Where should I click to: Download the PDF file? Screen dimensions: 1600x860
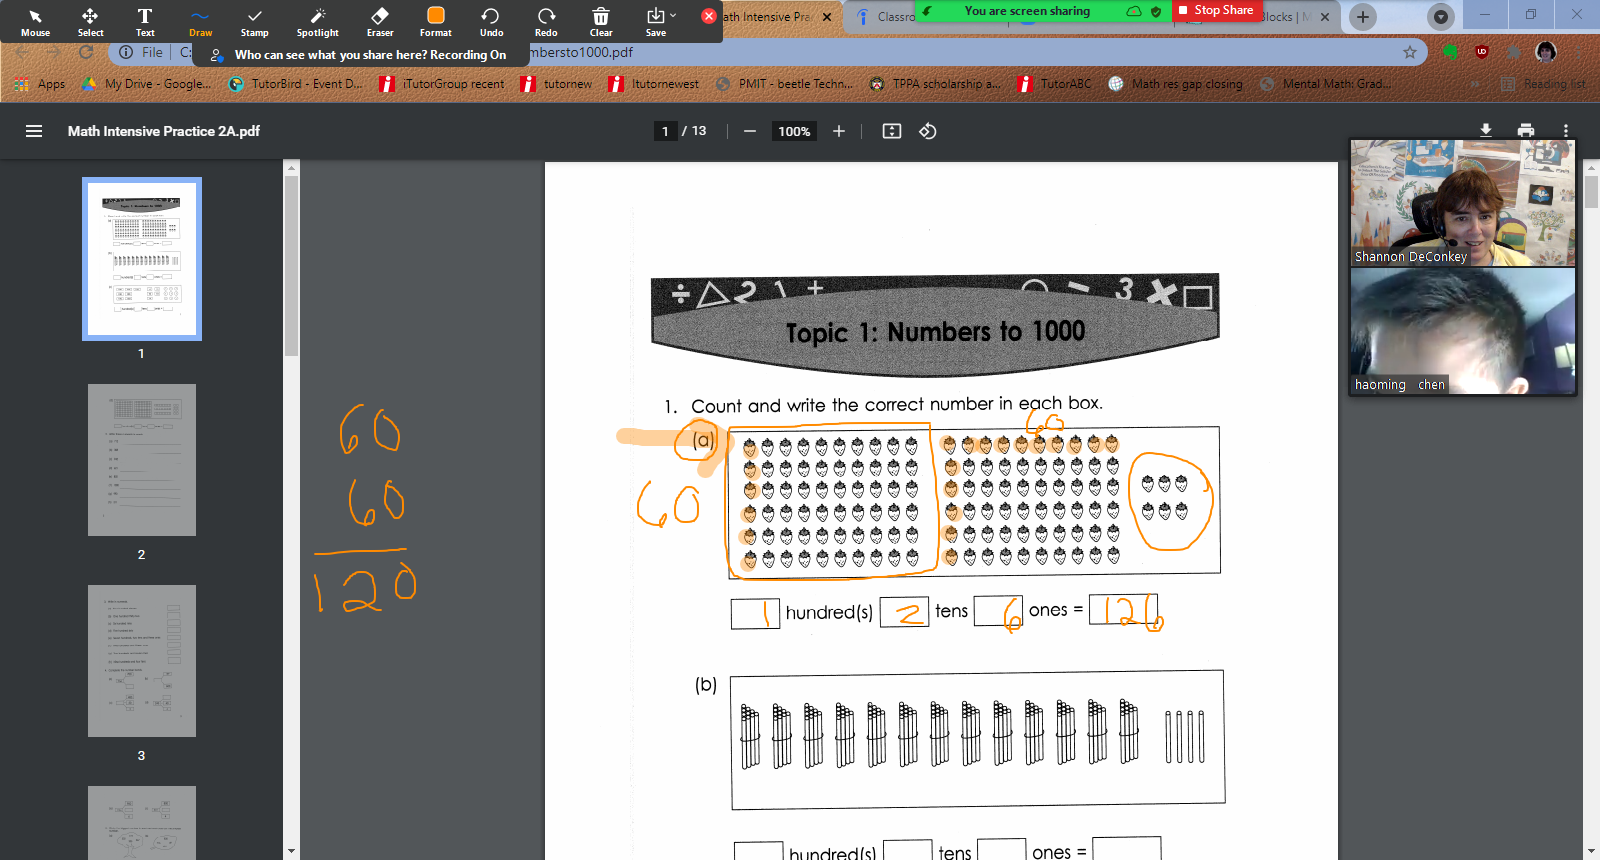(x=1486, y=131)
